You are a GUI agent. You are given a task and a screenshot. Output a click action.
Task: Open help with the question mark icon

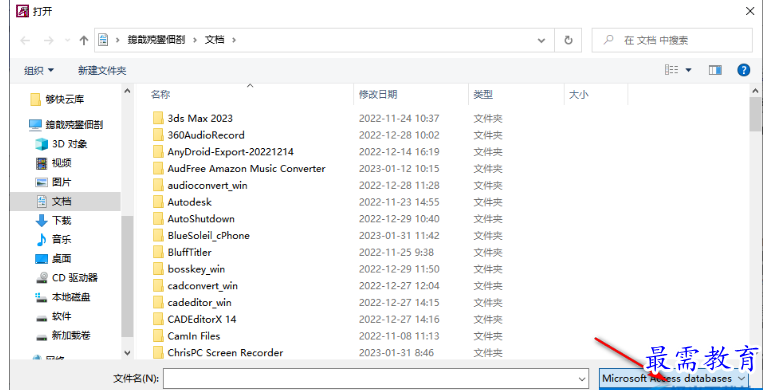[744, 70]
